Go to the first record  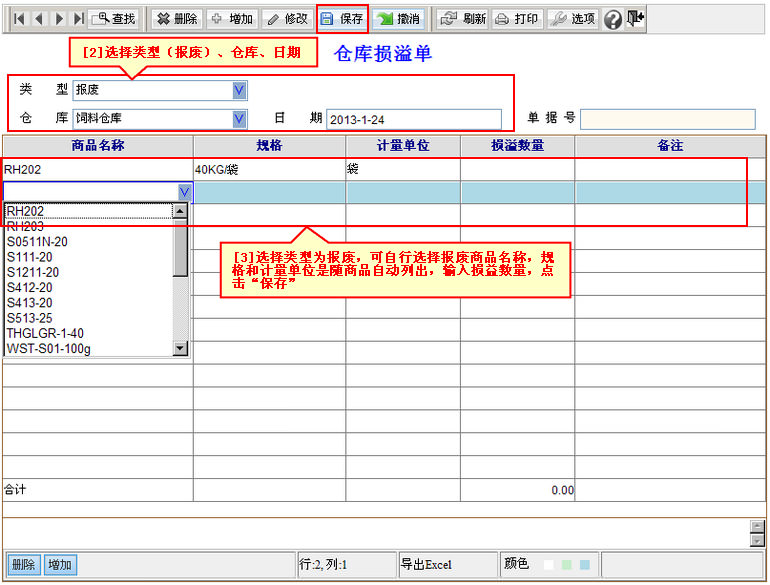click(x=18, y=18)
